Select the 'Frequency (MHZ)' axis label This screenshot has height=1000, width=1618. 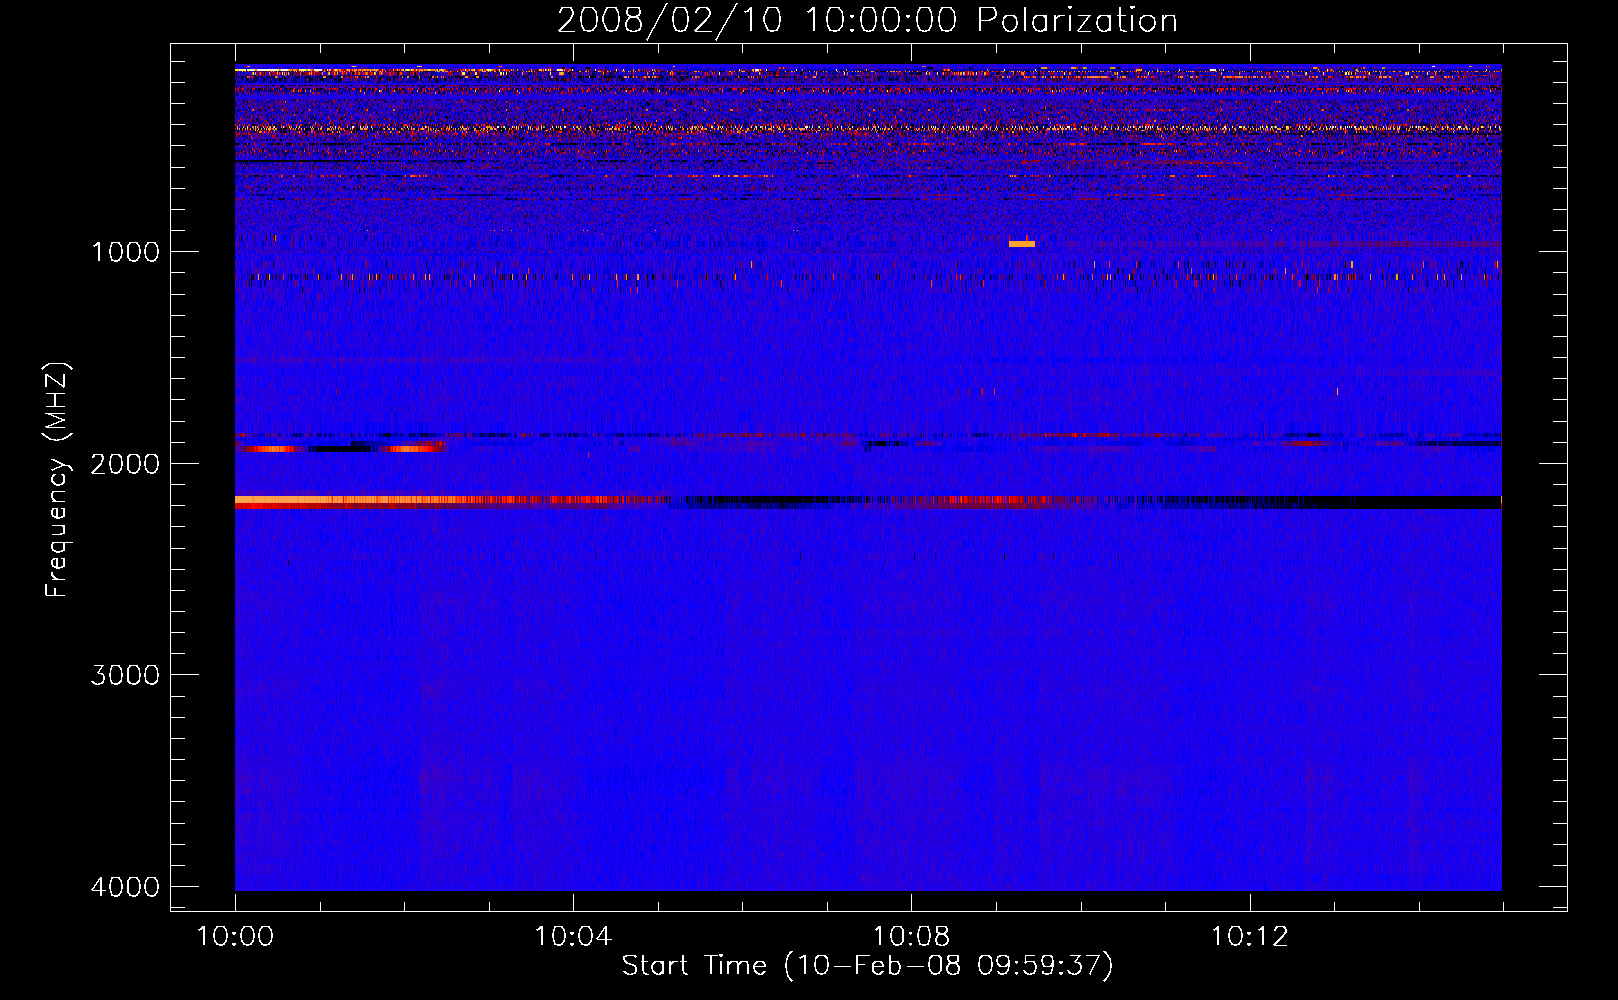point(57,480)
